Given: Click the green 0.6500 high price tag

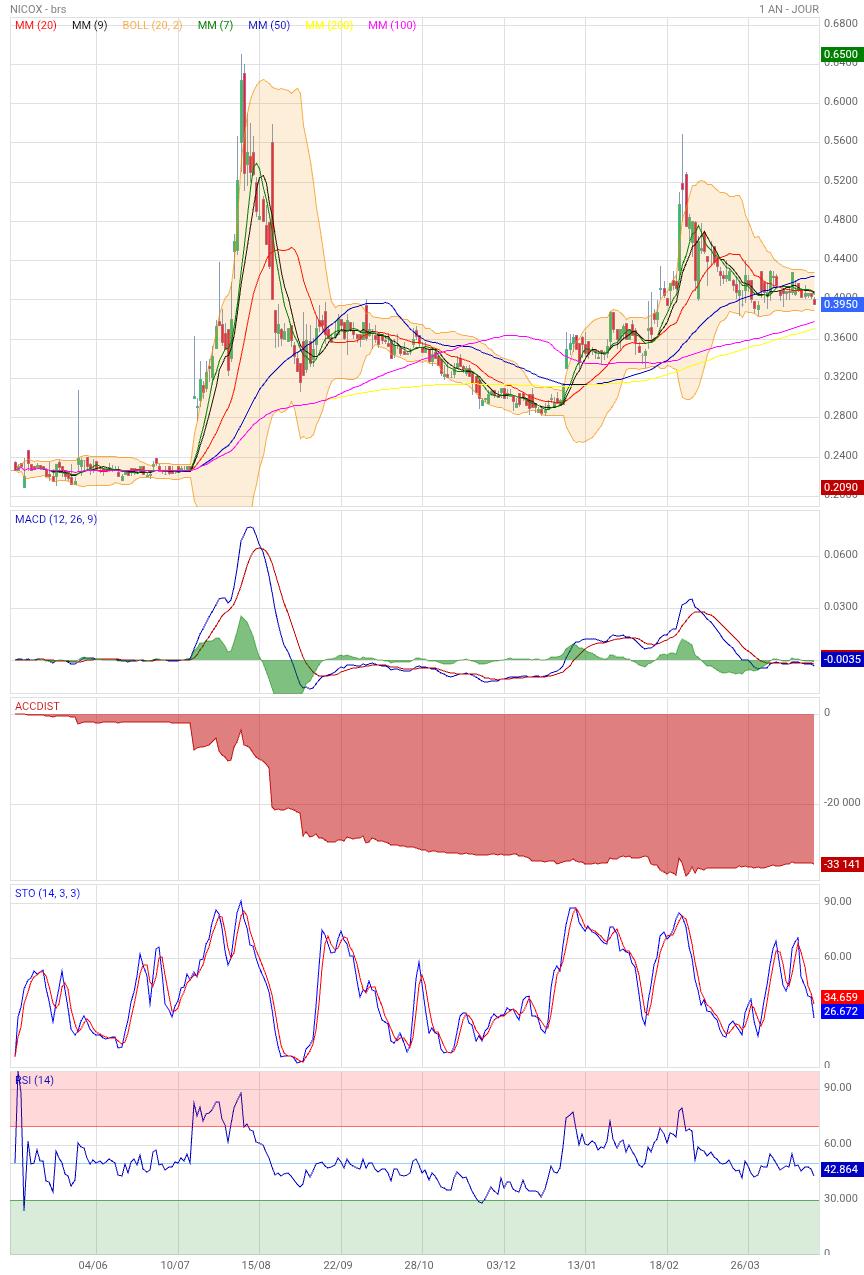Looking at the screenshot, I should tap(840, 54).
